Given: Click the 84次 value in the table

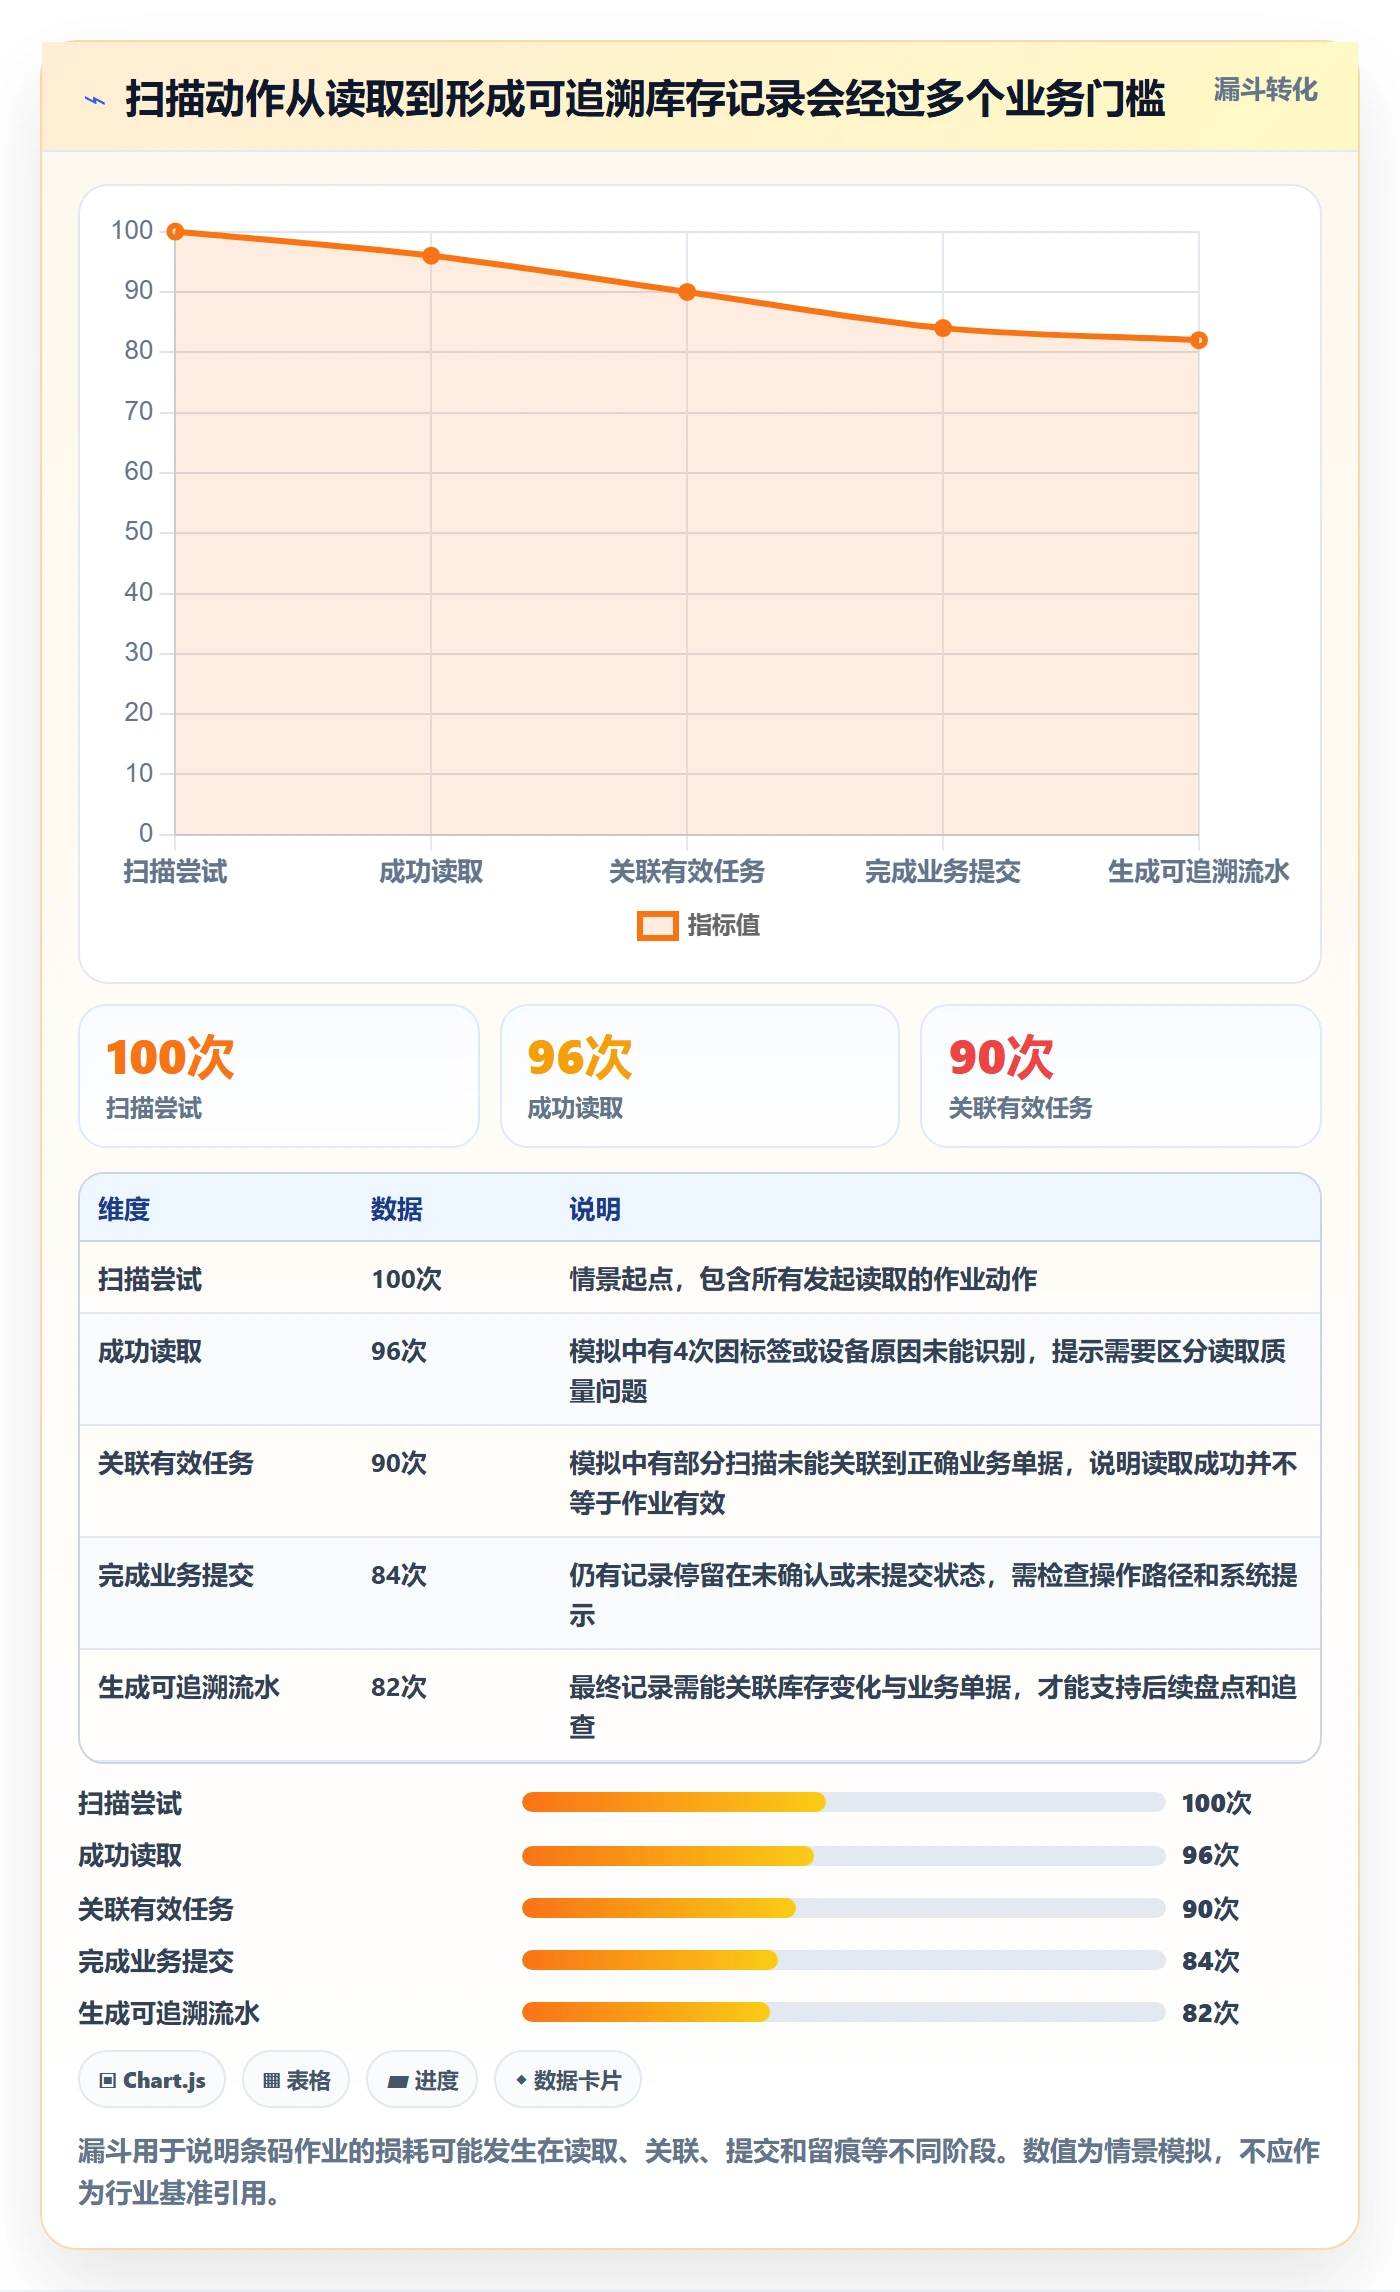Looking at the screenshot, I should click(399, 1575).
